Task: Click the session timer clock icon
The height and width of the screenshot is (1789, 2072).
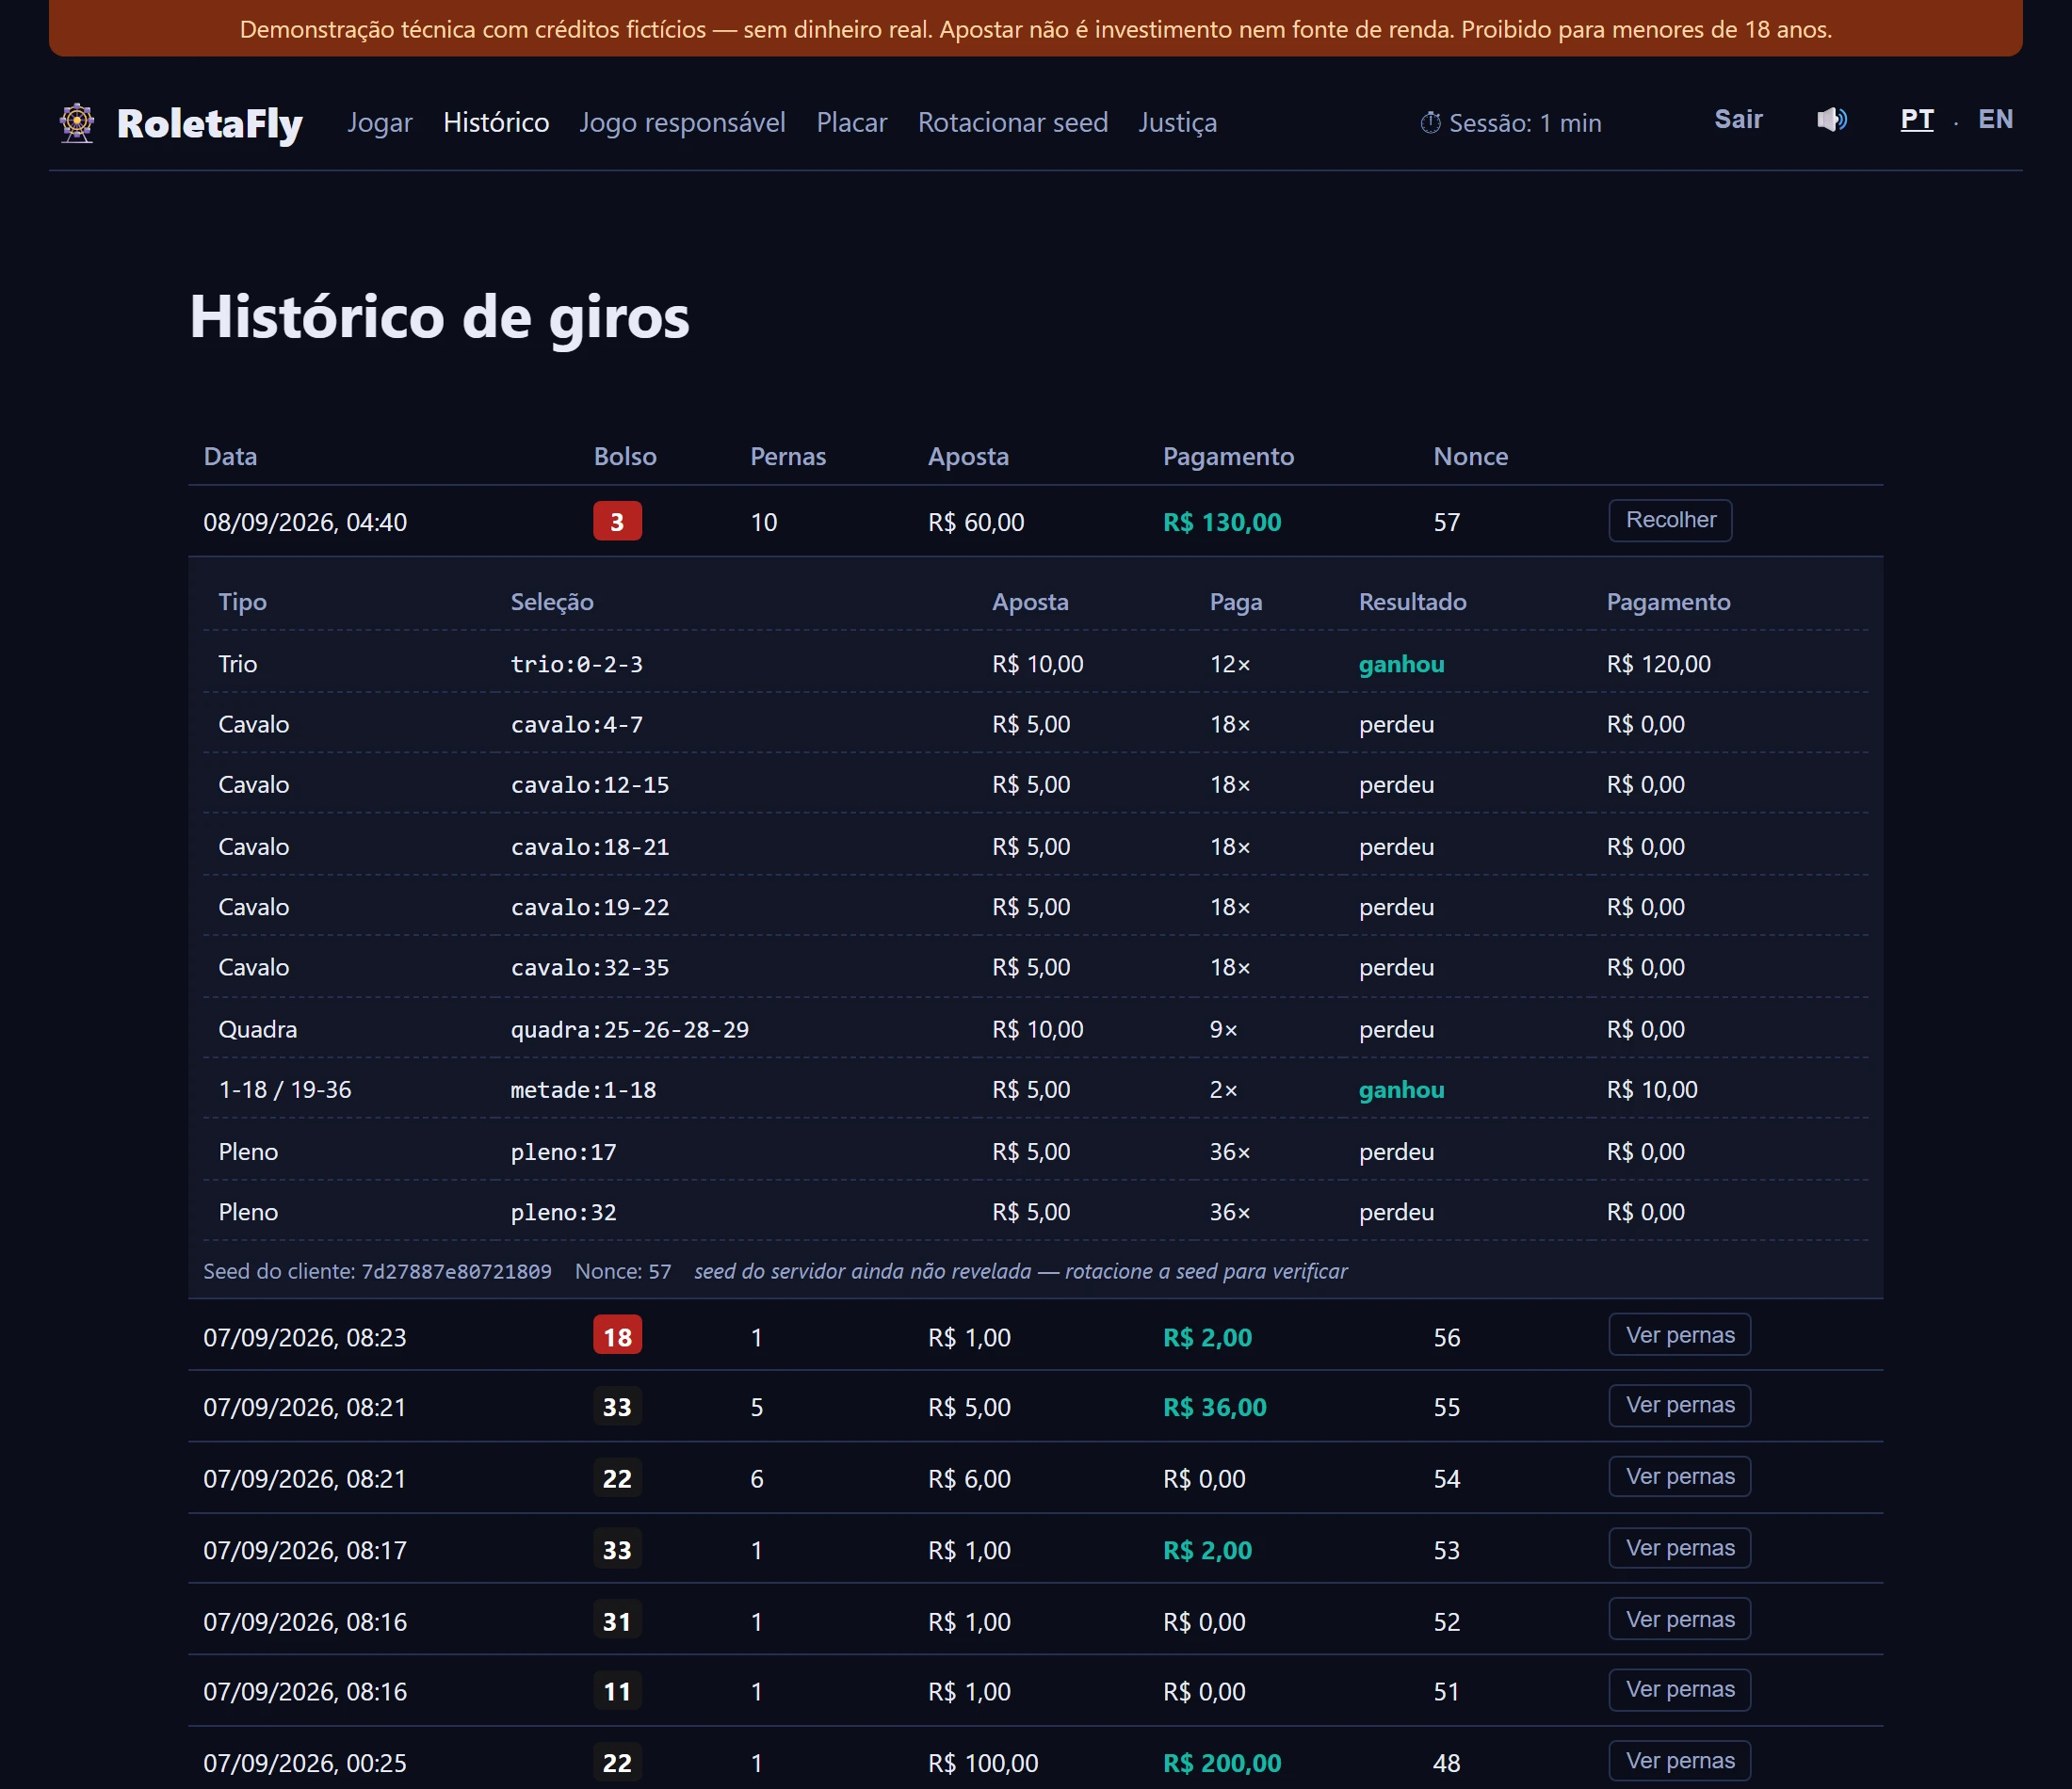Action: [x=1431, y=123]
